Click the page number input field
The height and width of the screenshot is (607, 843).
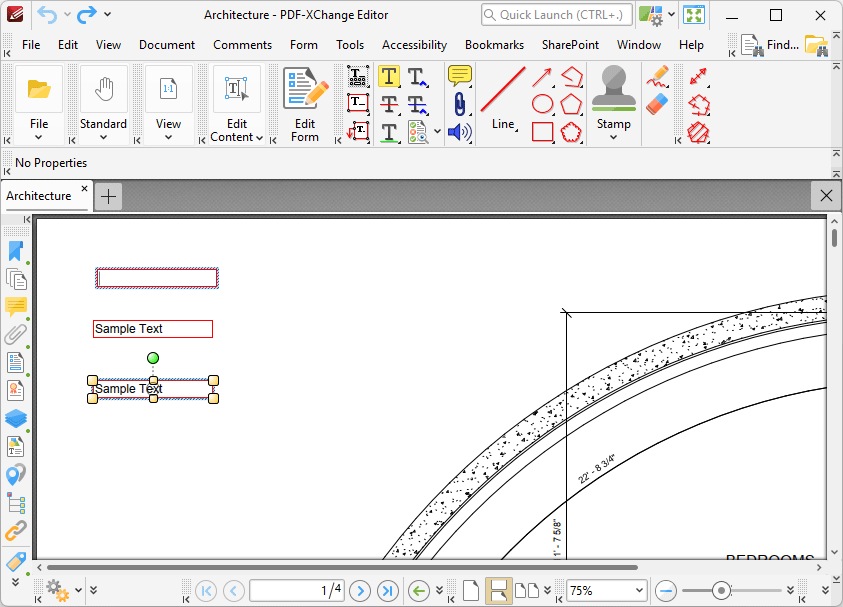[297, 591]
